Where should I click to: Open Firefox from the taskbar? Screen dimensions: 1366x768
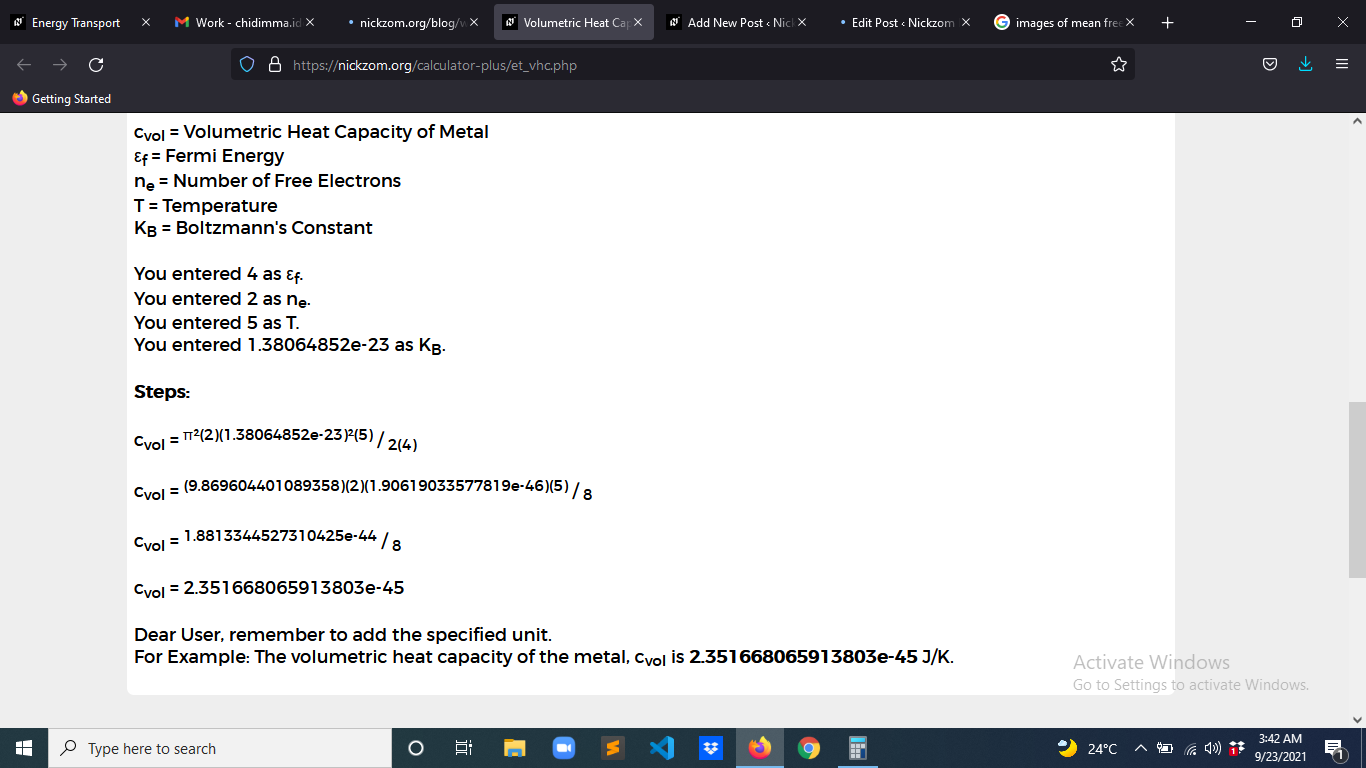pos(760,748)
